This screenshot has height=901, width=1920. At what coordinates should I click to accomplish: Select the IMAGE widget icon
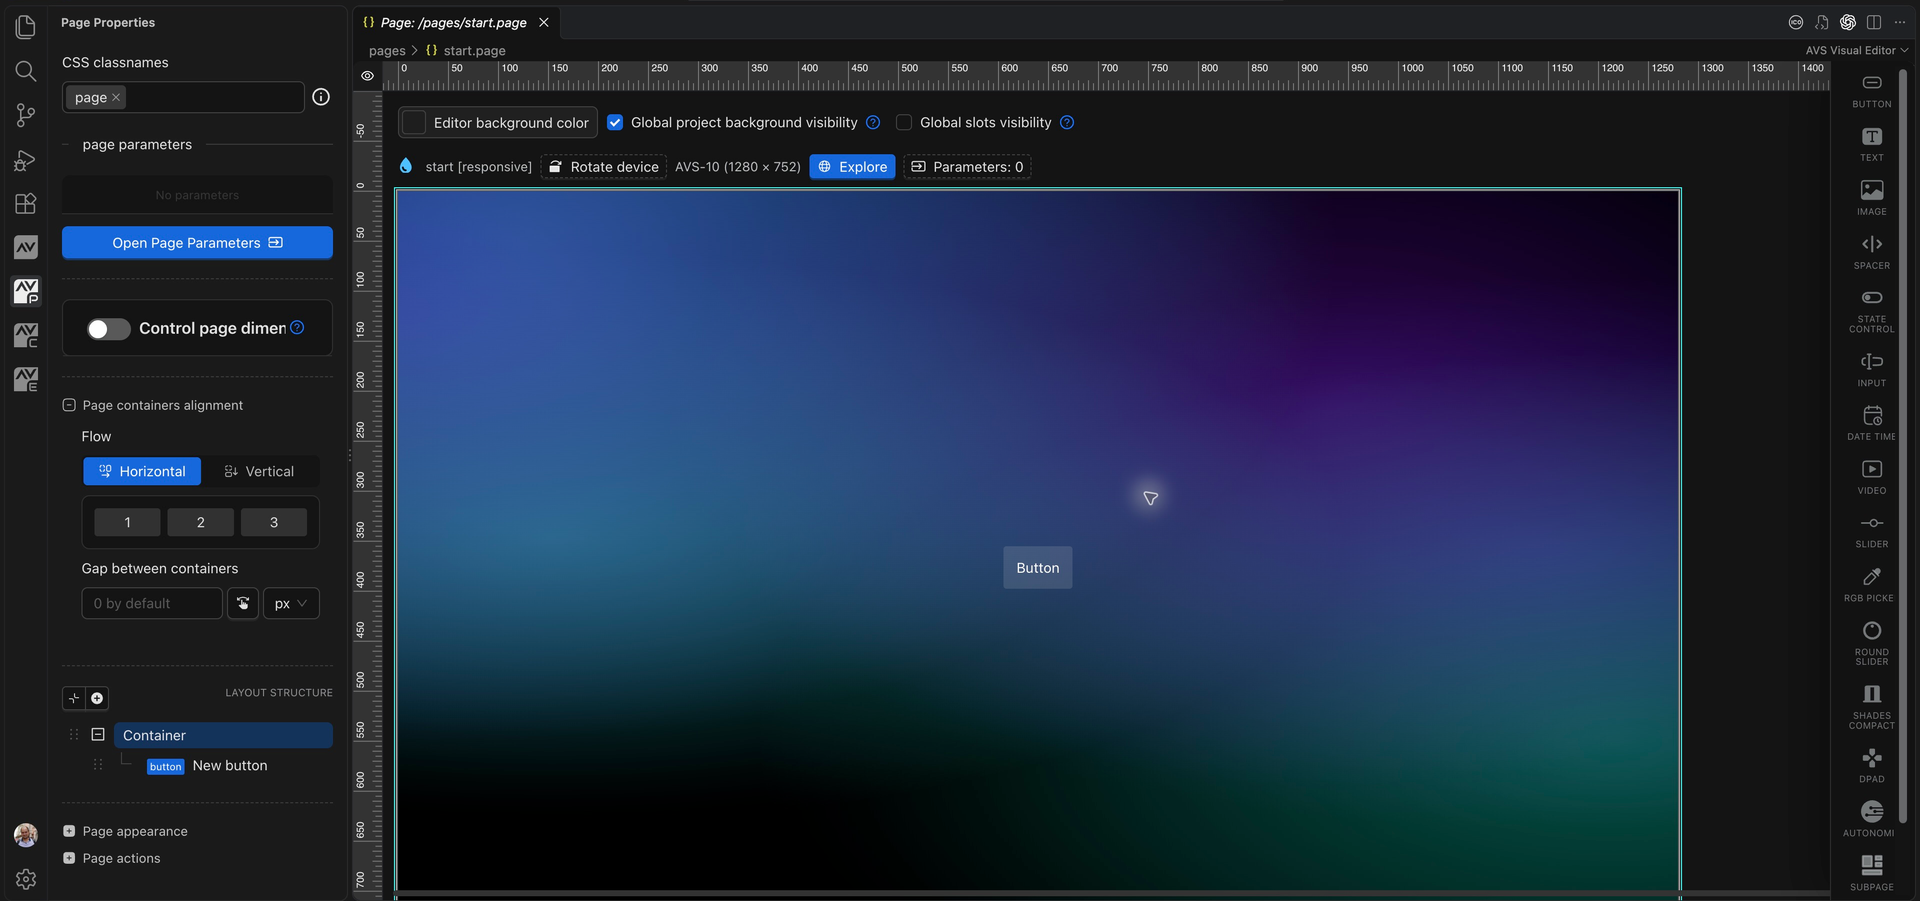(1871, 190)
